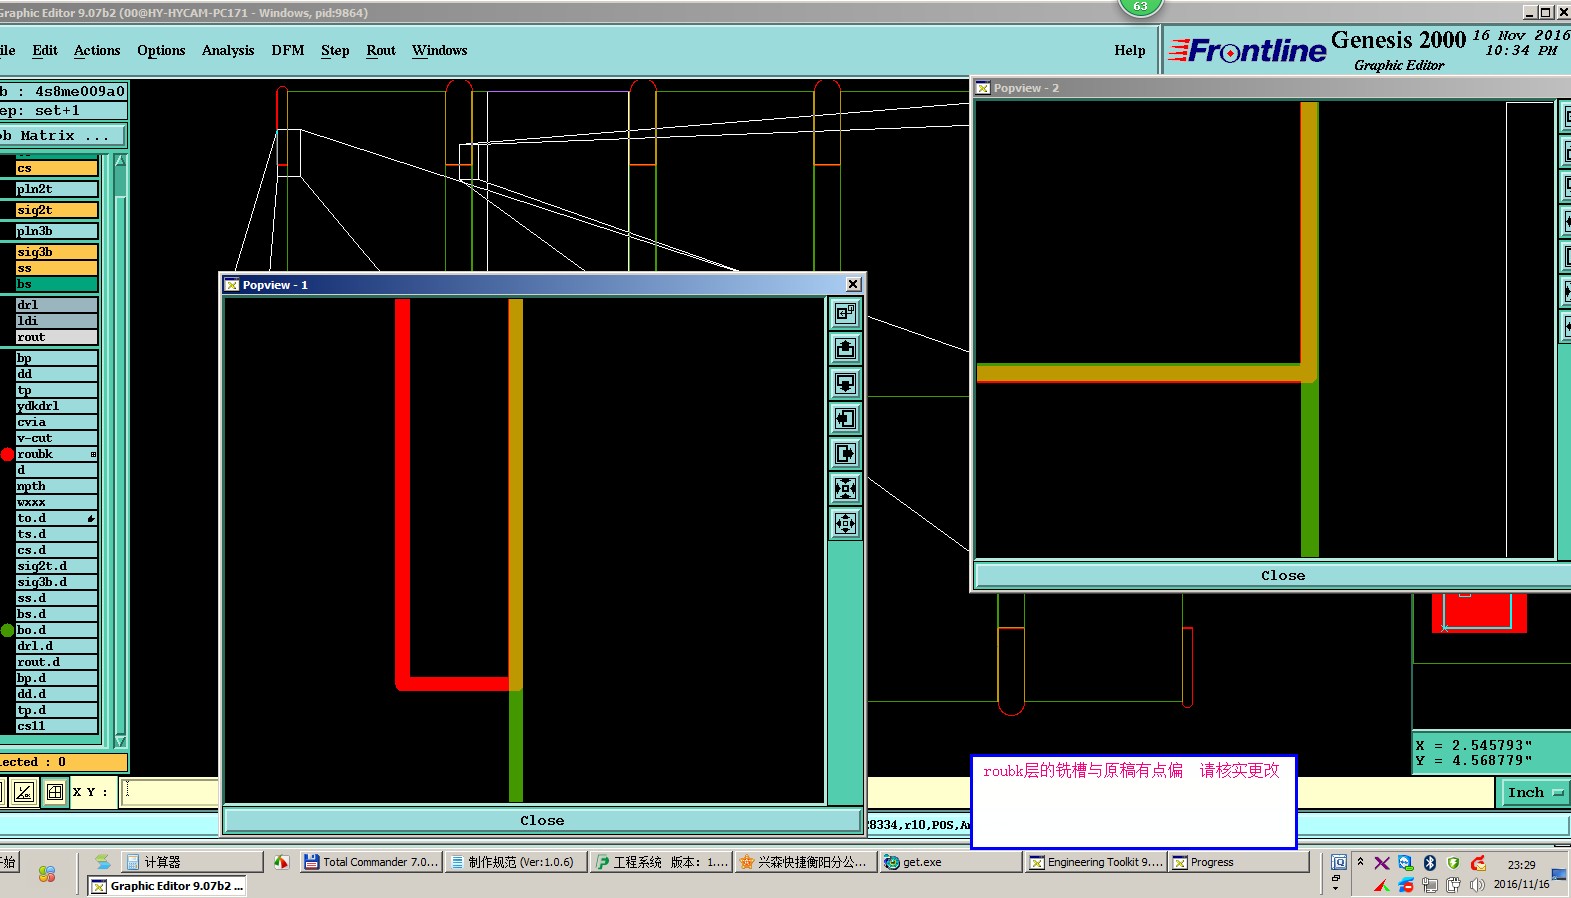Click the Close button of Popview 2

point(1283,576)
